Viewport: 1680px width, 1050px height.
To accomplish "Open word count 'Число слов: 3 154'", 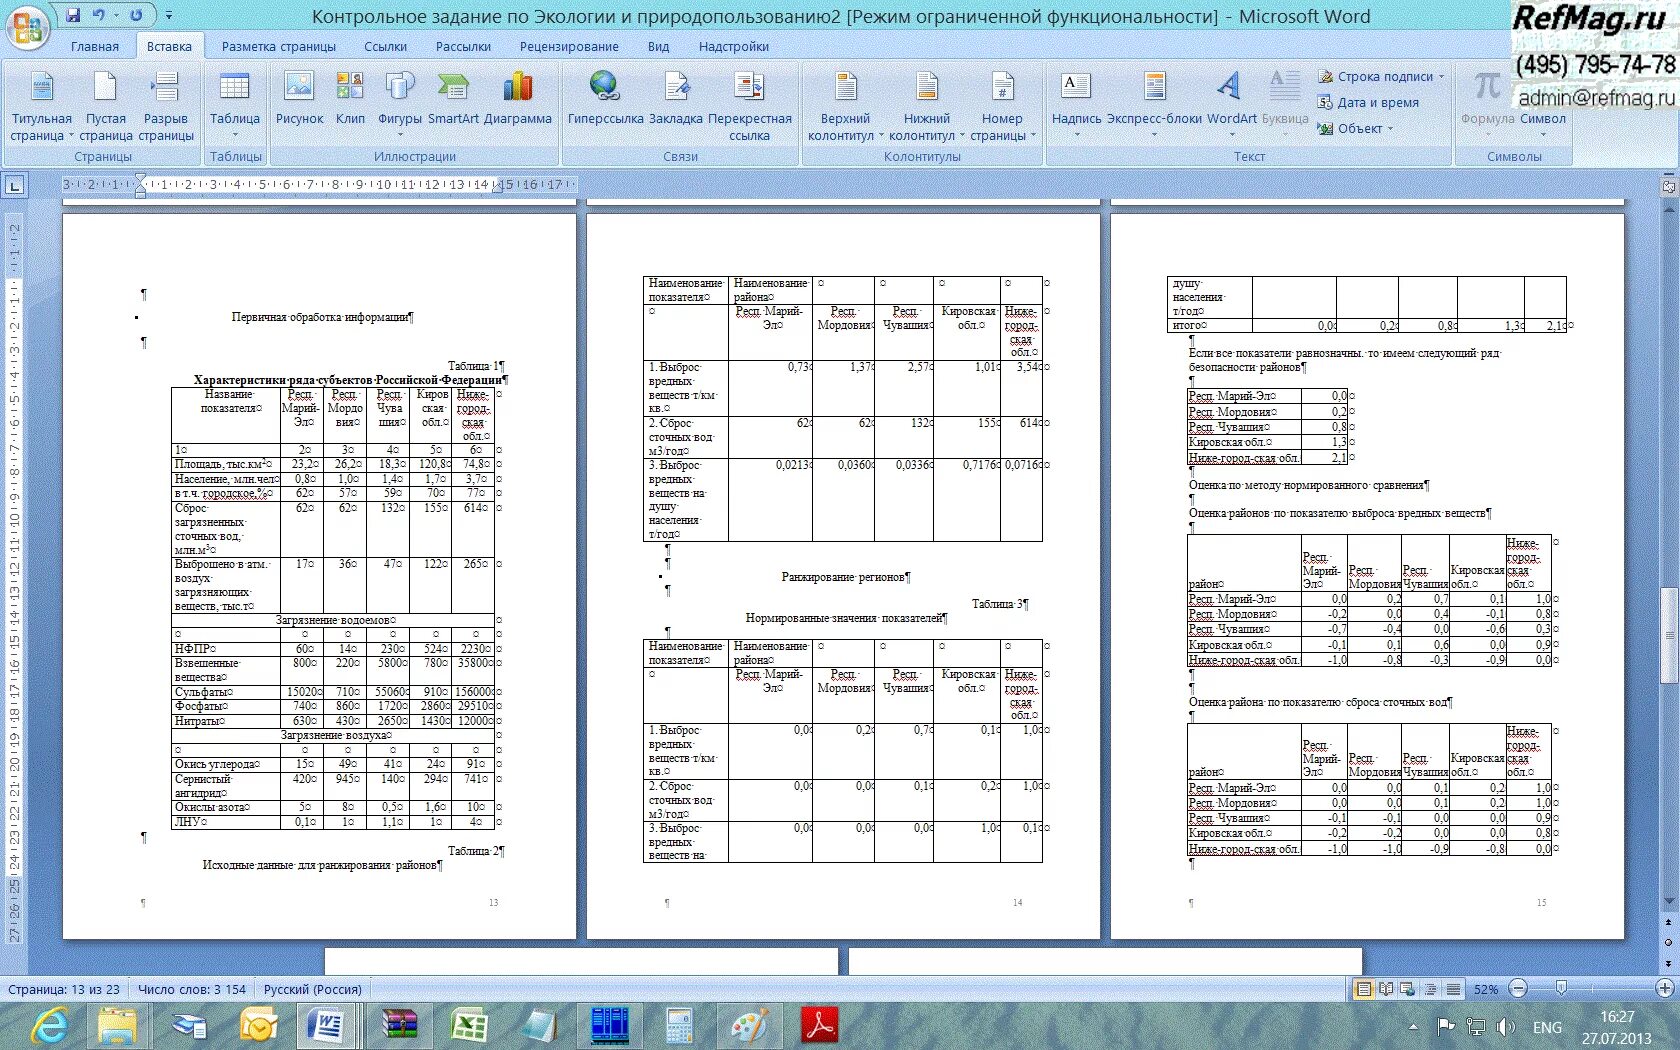I will point(192,989).
